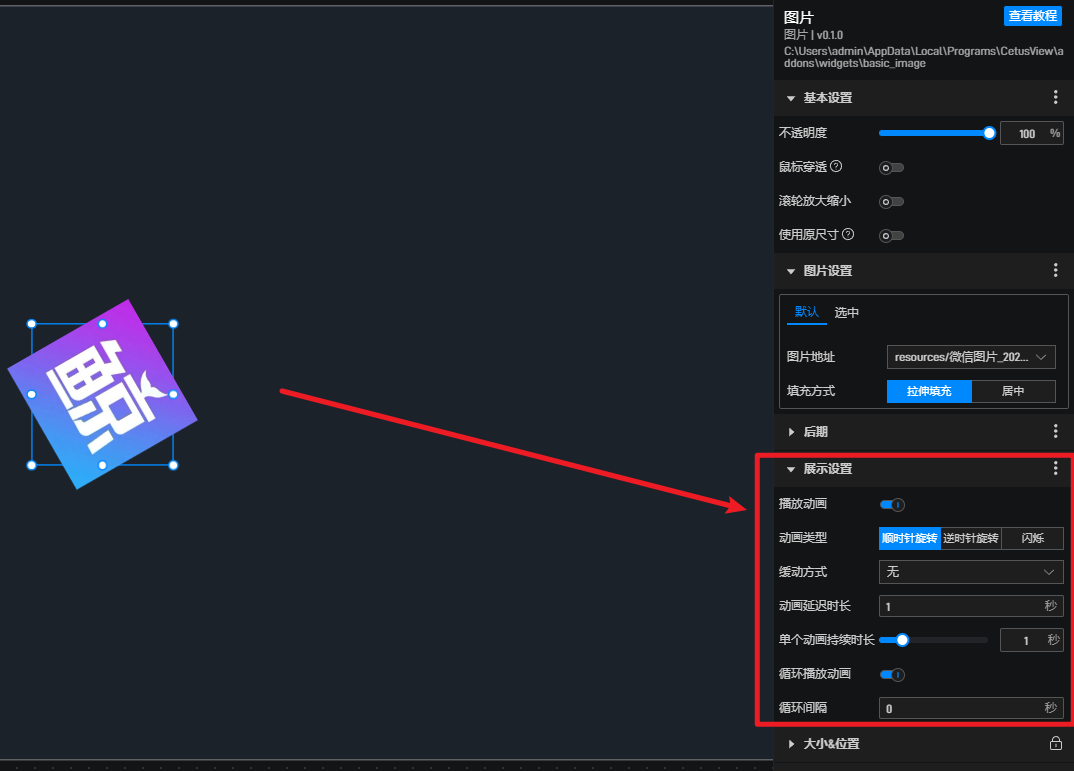1074x771 pixels.
Task: Disable the 播放动画 toggle
Action: click(x=892, y=505)
